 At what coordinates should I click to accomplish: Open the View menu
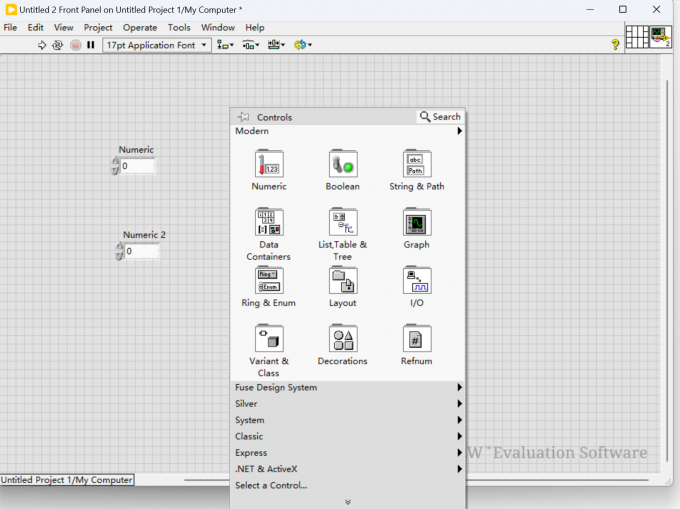tap(63, 27)
